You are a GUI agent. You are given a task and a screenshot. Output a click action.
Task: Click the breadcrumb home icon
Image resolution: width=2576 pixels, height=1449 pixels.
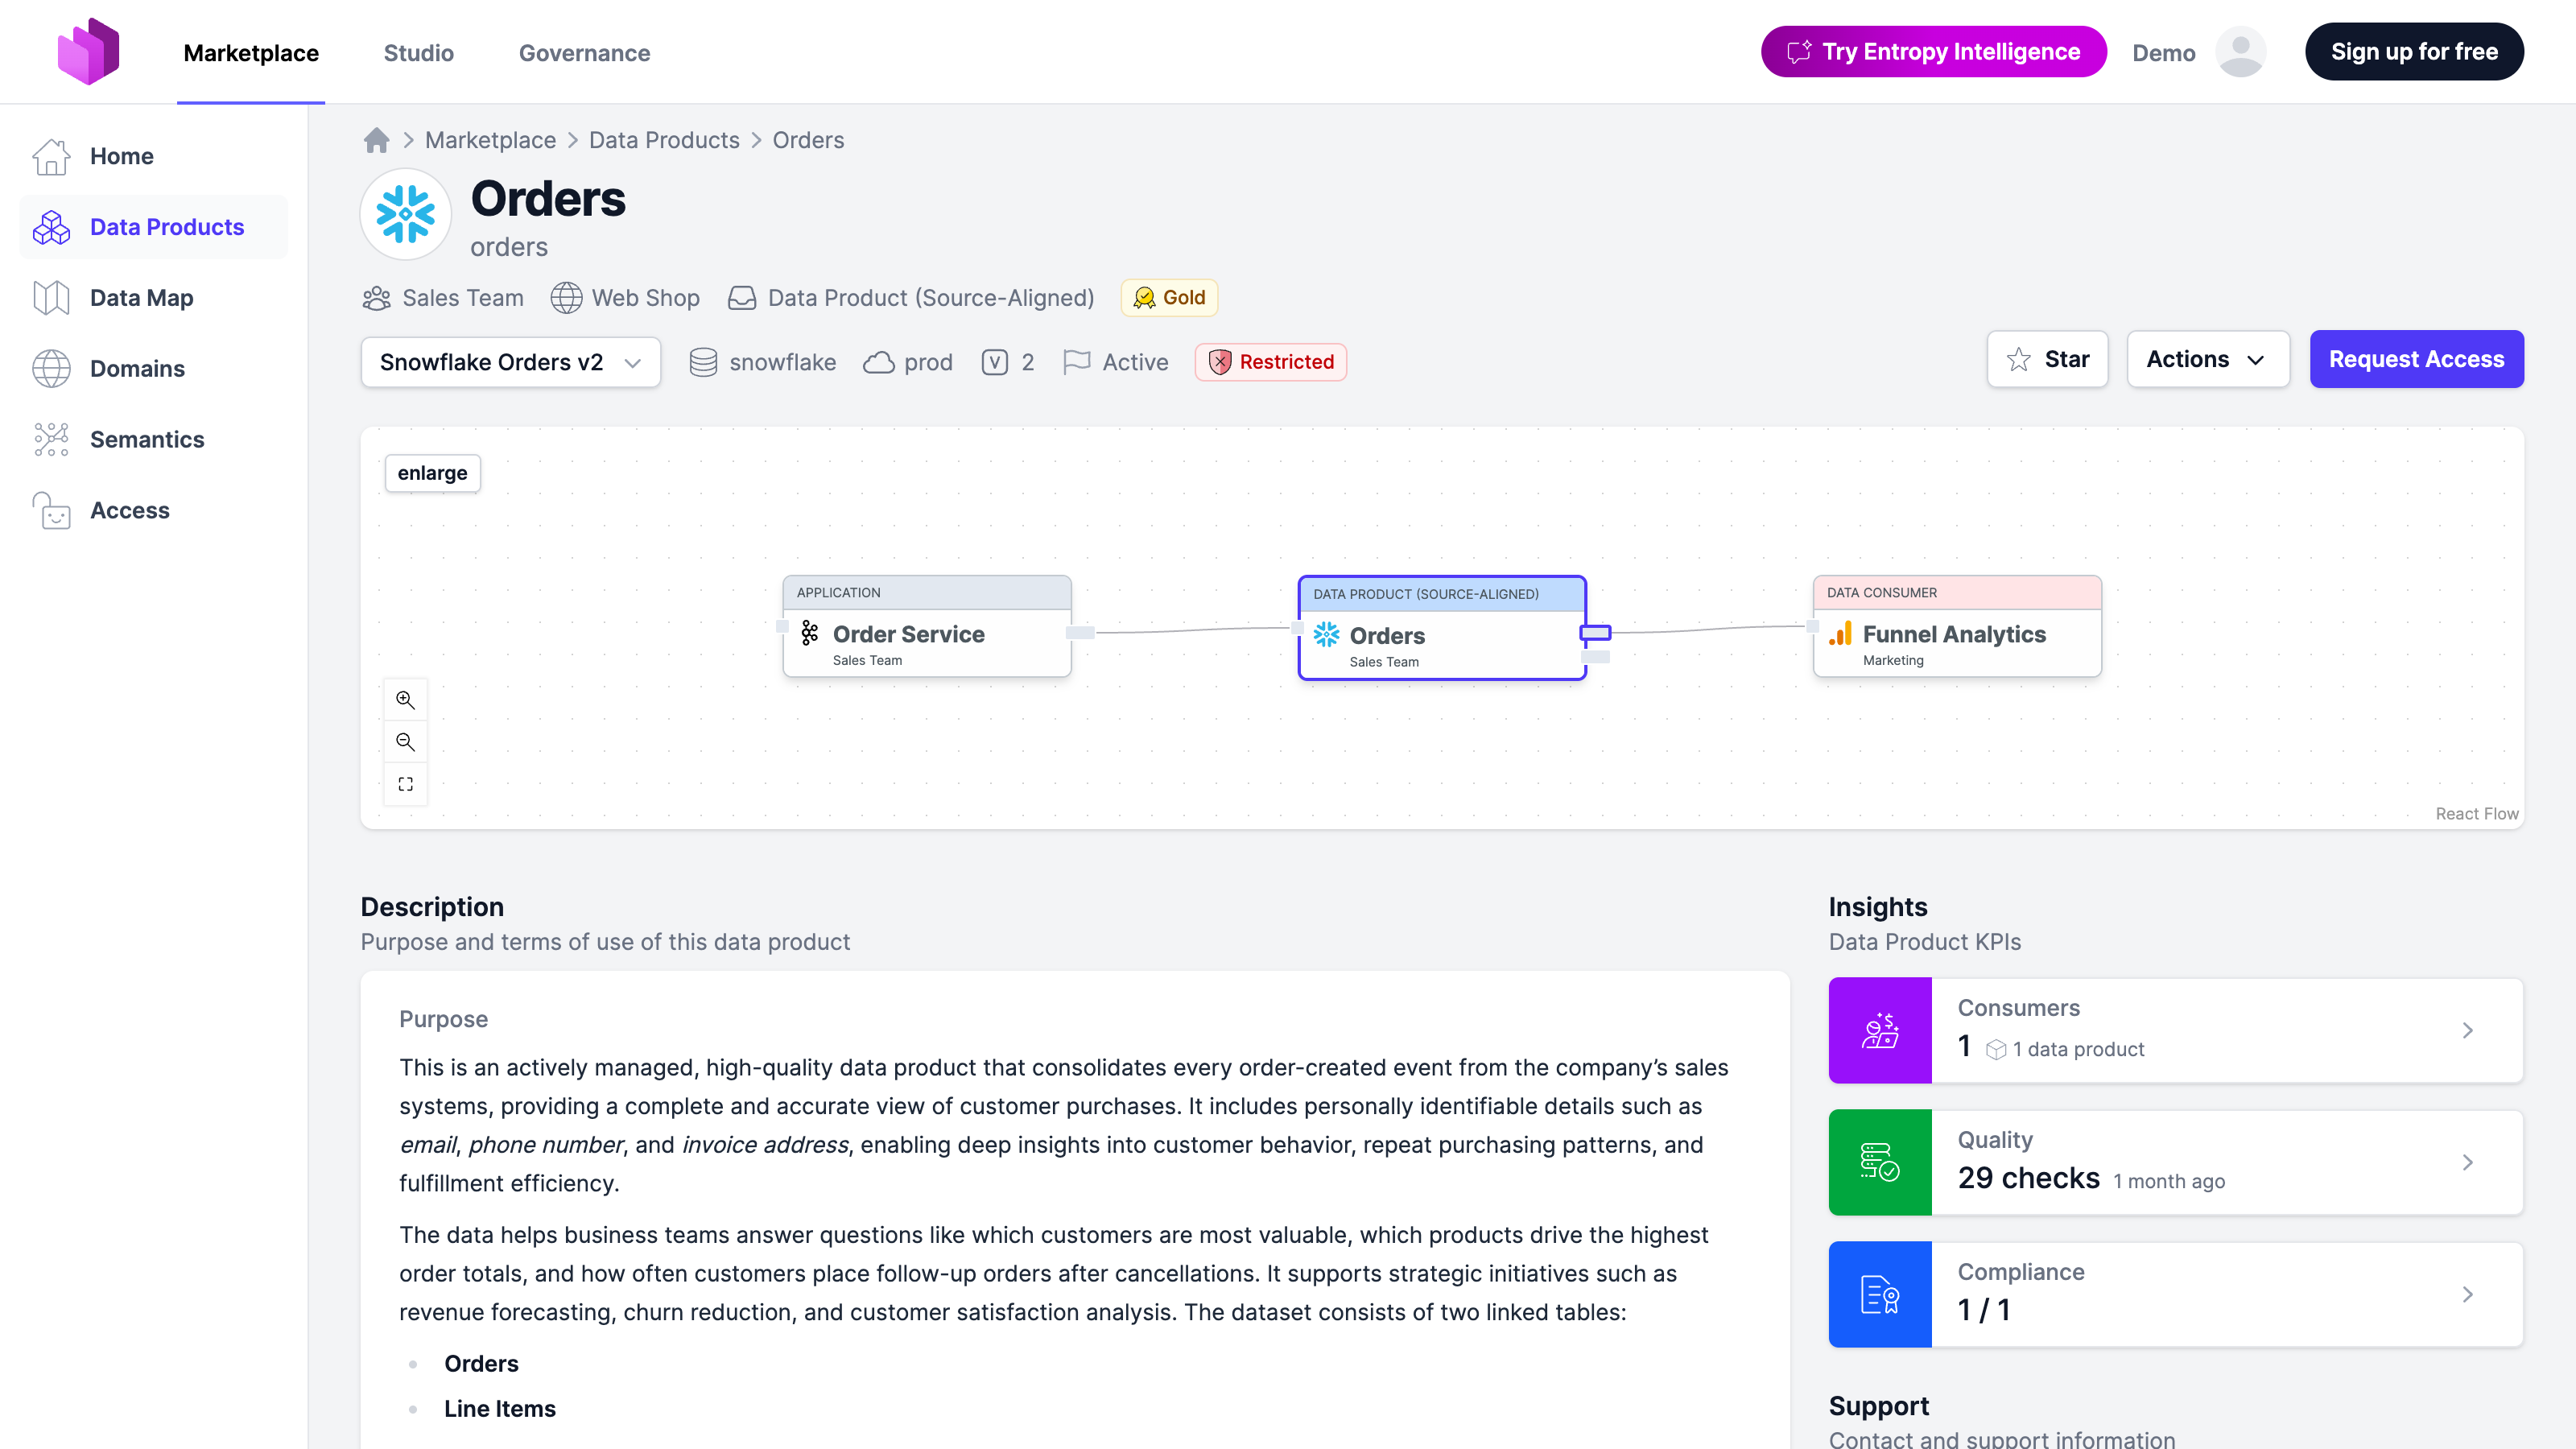(376, 140)
